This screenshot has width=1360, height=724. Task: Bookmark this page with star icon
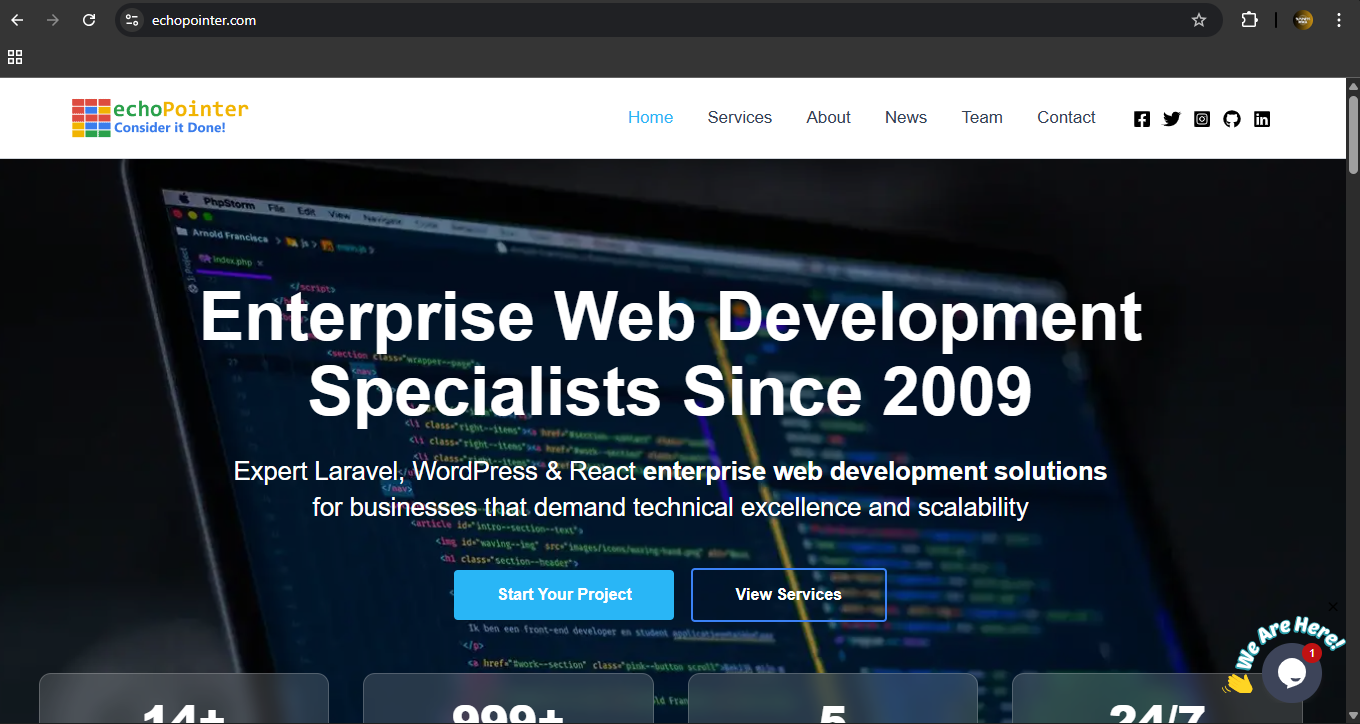click(1199, 20)
